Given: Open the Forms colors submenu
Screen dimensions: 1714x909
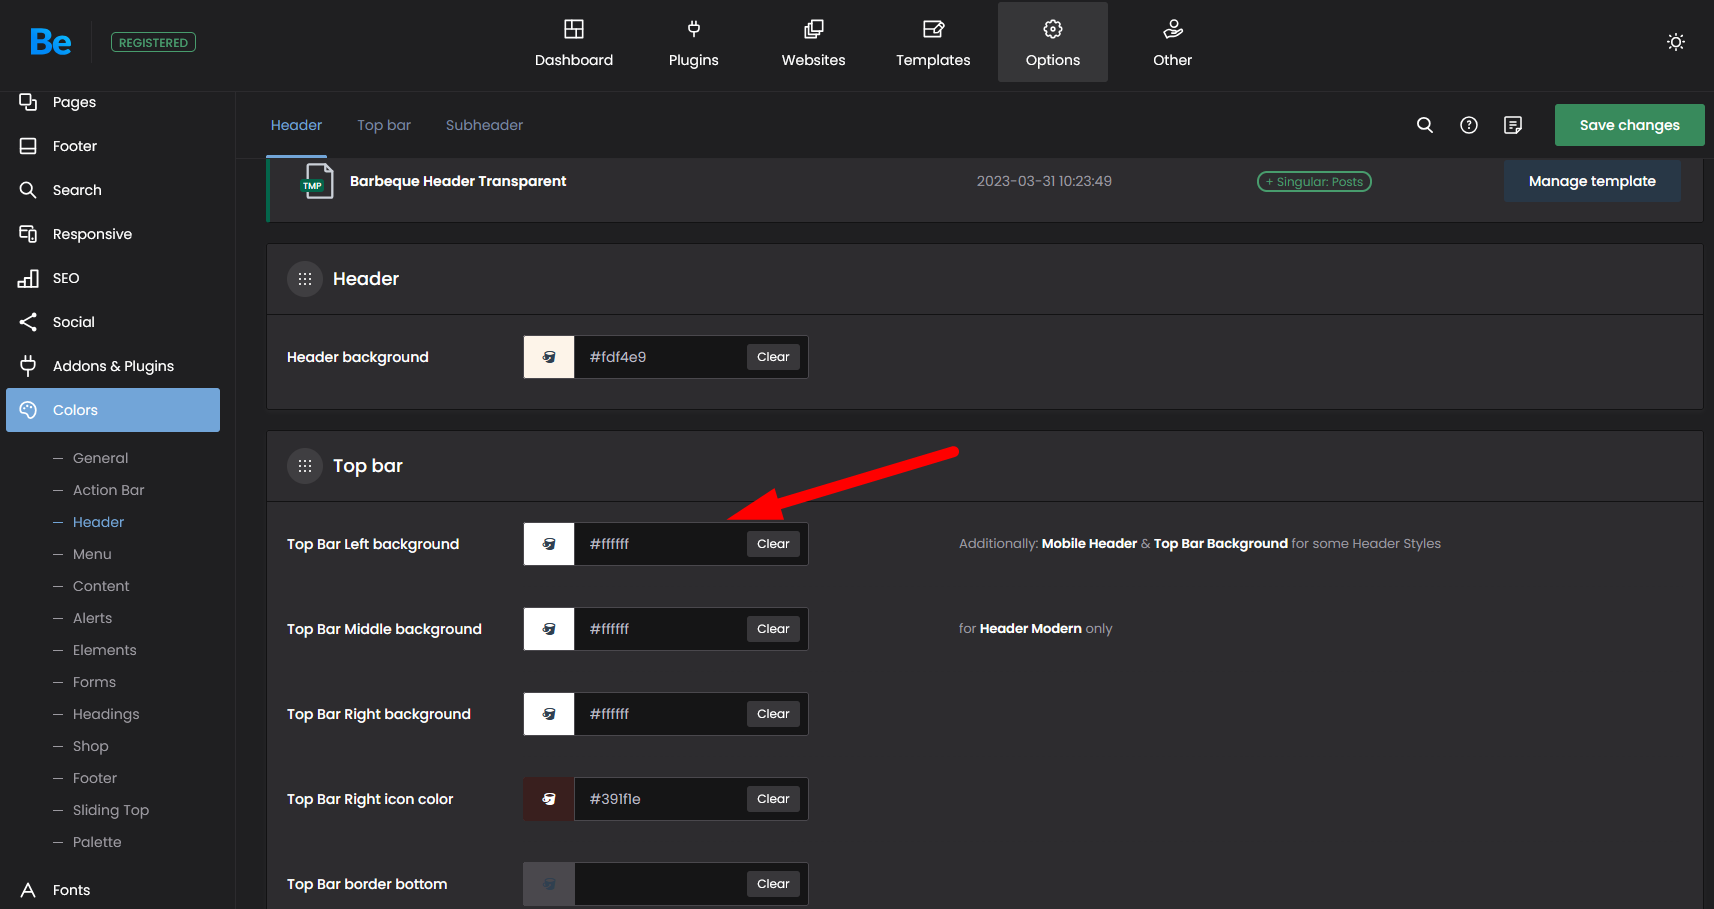Looking at the screenshot, I should [94, 682].
